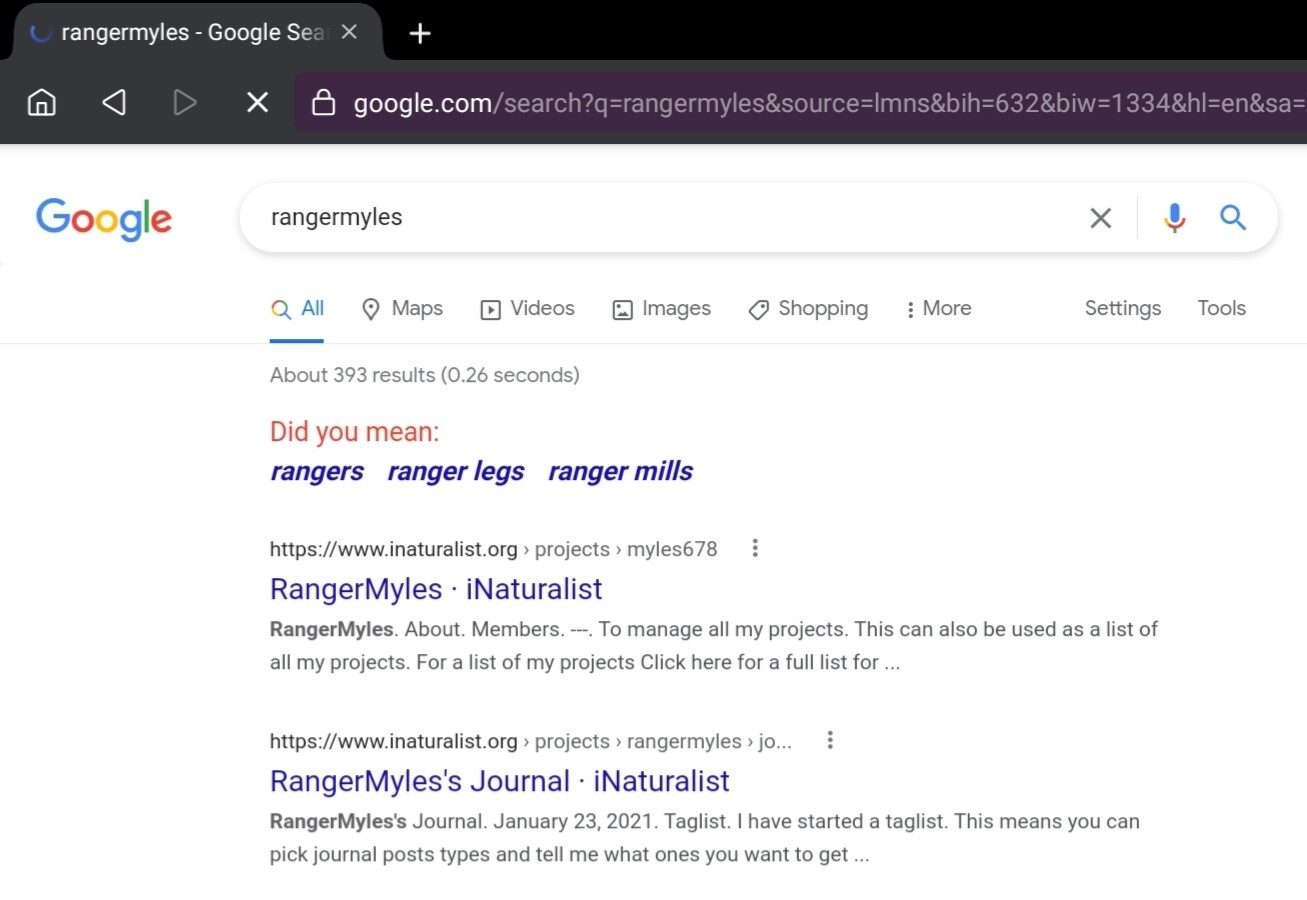The image size is (1307, 900).
Task: Click the 'ranger mills' suggestion link
Action: coord(620,471)
